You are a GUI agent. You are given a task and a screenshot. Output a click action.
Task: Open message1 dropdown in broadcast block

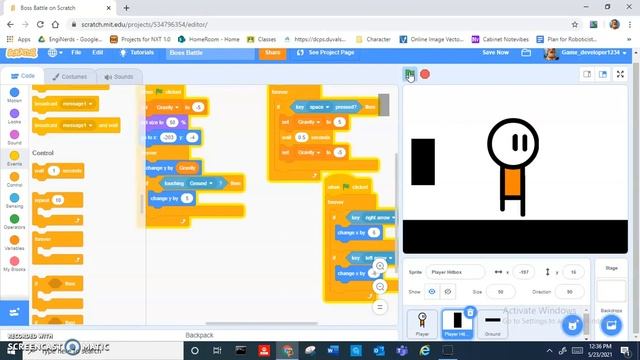coord(77,104)
